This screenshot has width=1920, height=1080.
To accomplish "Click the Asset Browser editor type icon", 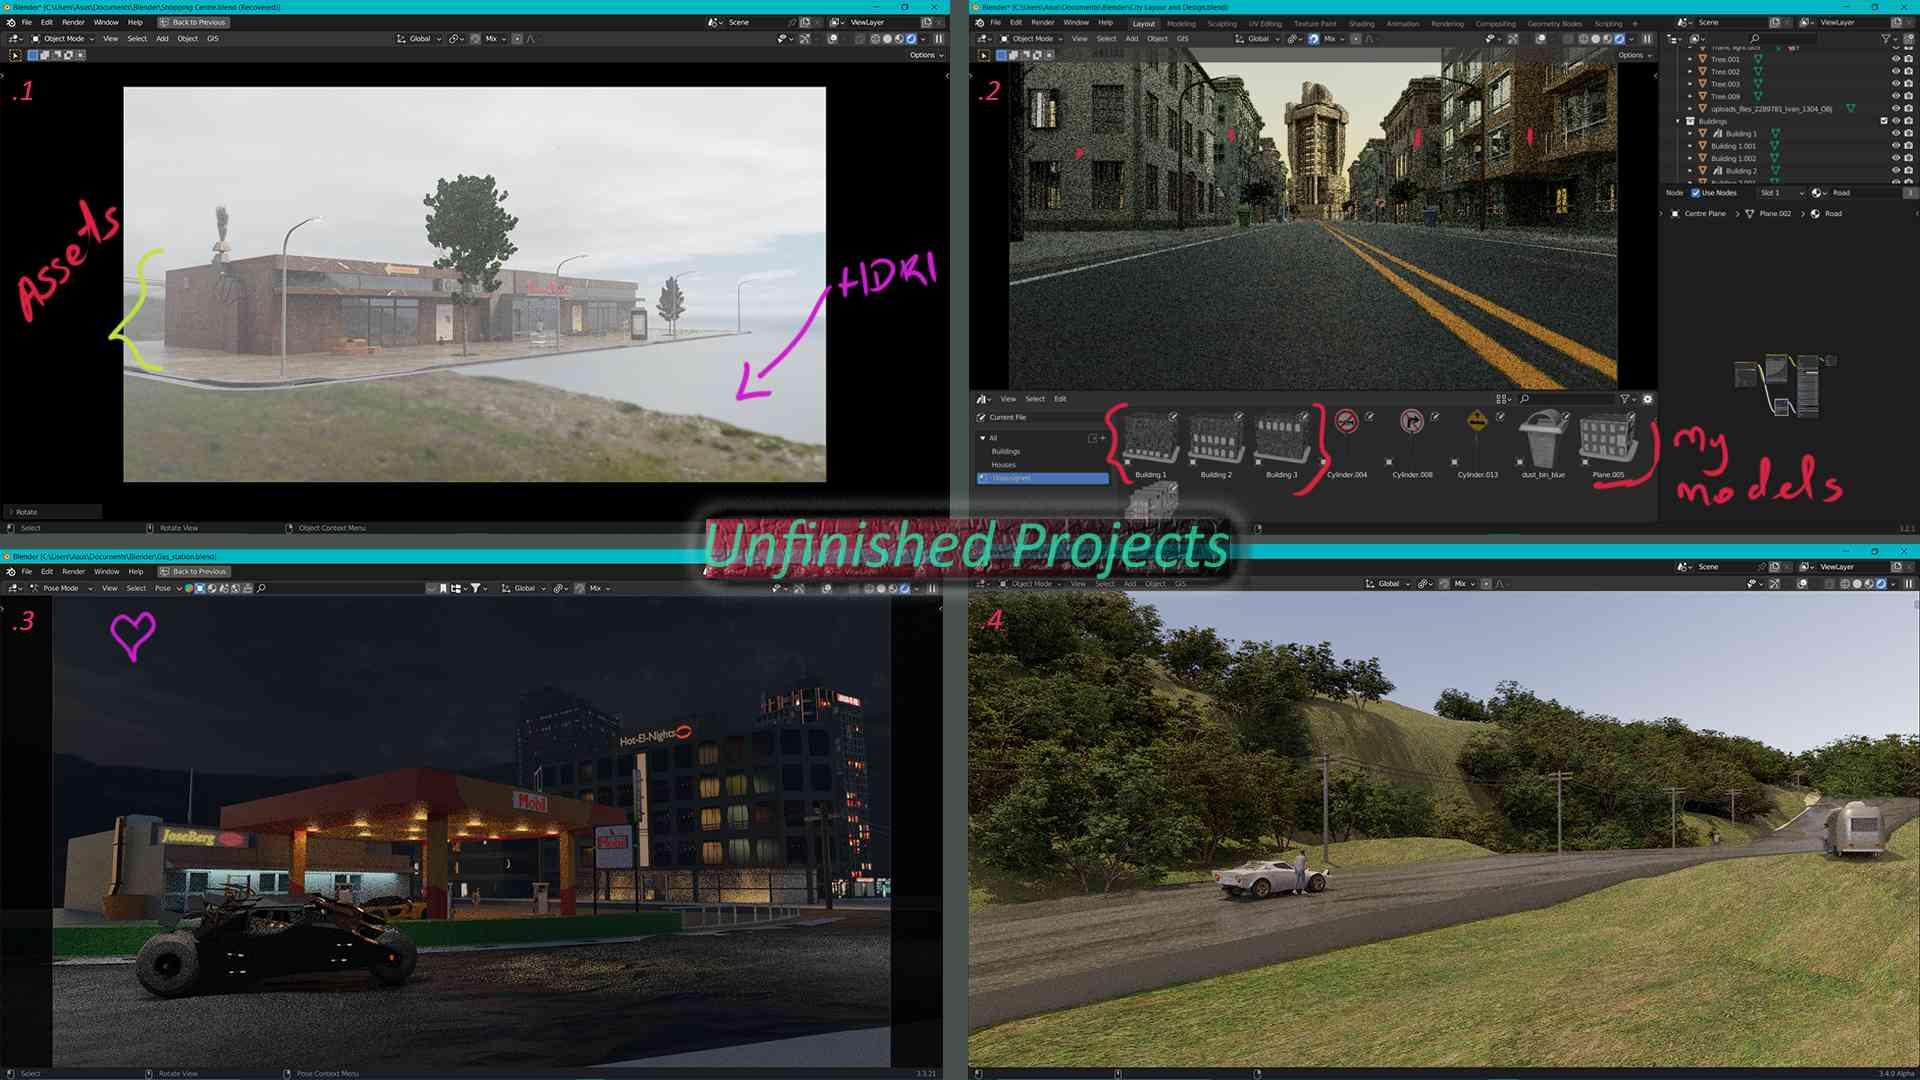I will 981,398.
